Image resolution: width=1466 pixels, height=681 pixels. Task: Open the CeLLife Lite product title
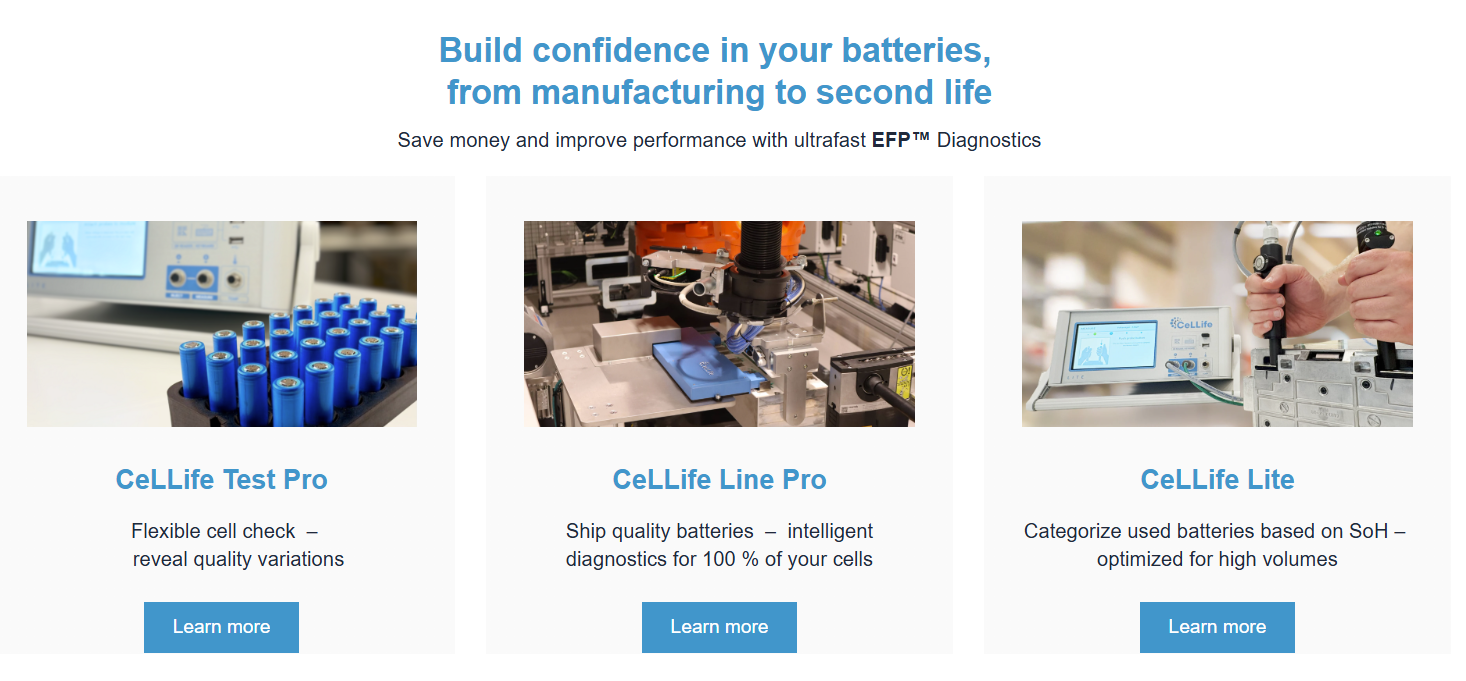(1217, 479)
